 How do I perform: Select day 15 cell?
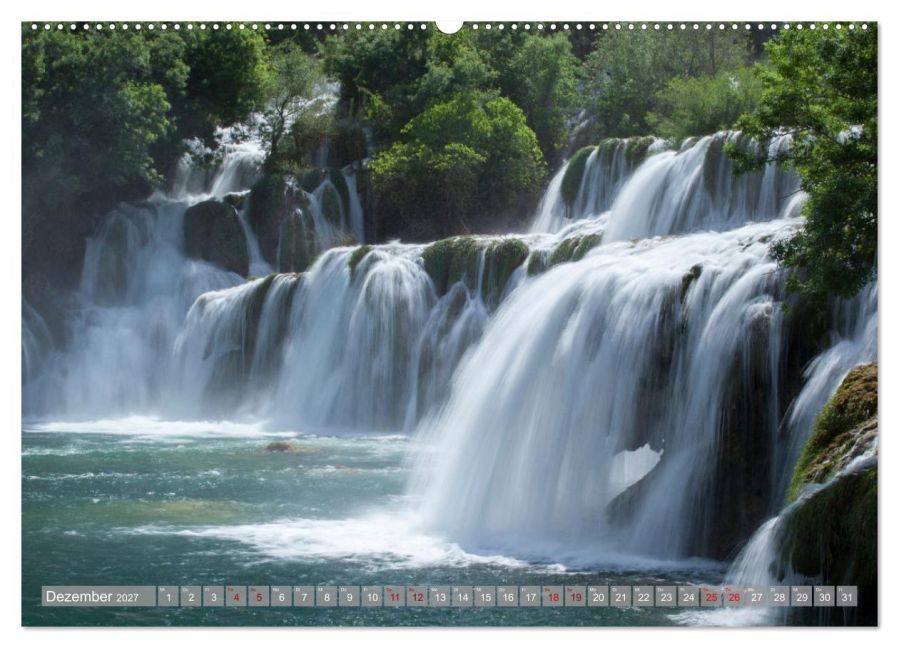pyautogui.click(x=485, y=596)
